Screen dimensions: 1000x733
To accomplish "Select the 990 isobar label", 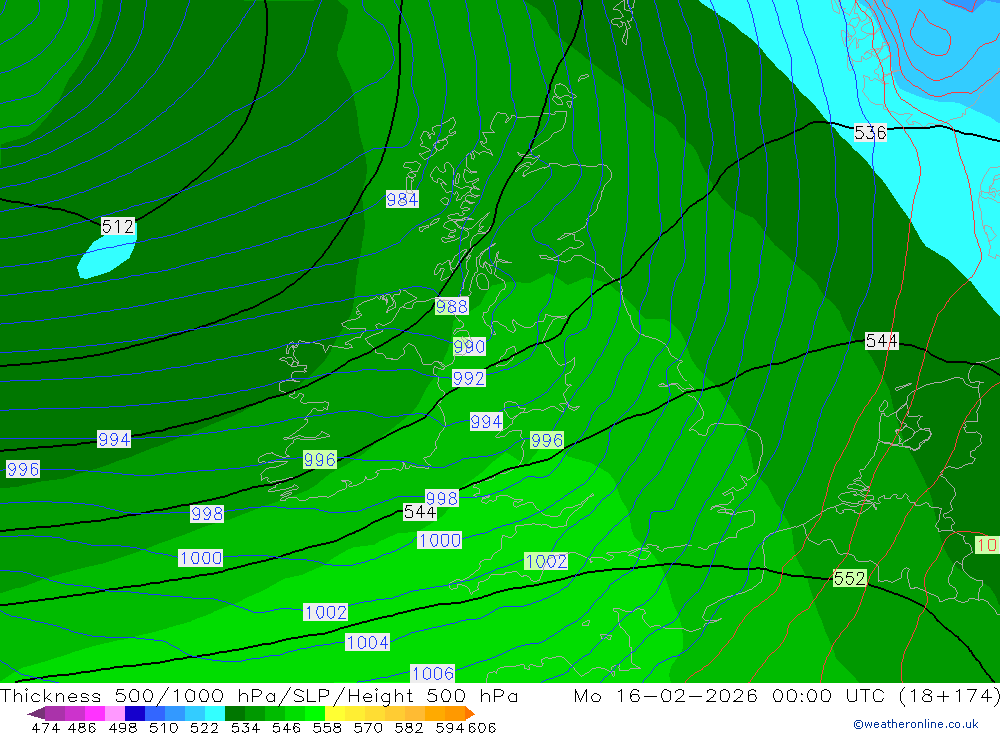I will (469, 346).
